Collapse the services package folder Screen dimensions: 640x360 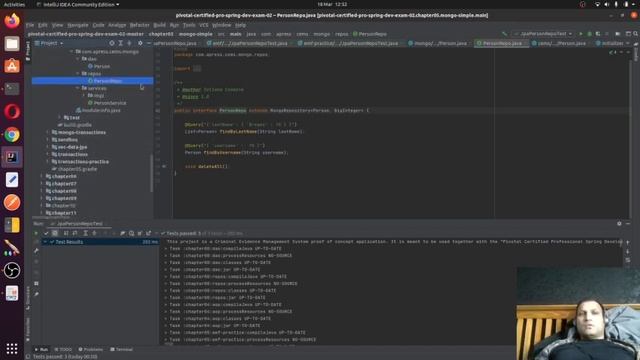[78, 88]
